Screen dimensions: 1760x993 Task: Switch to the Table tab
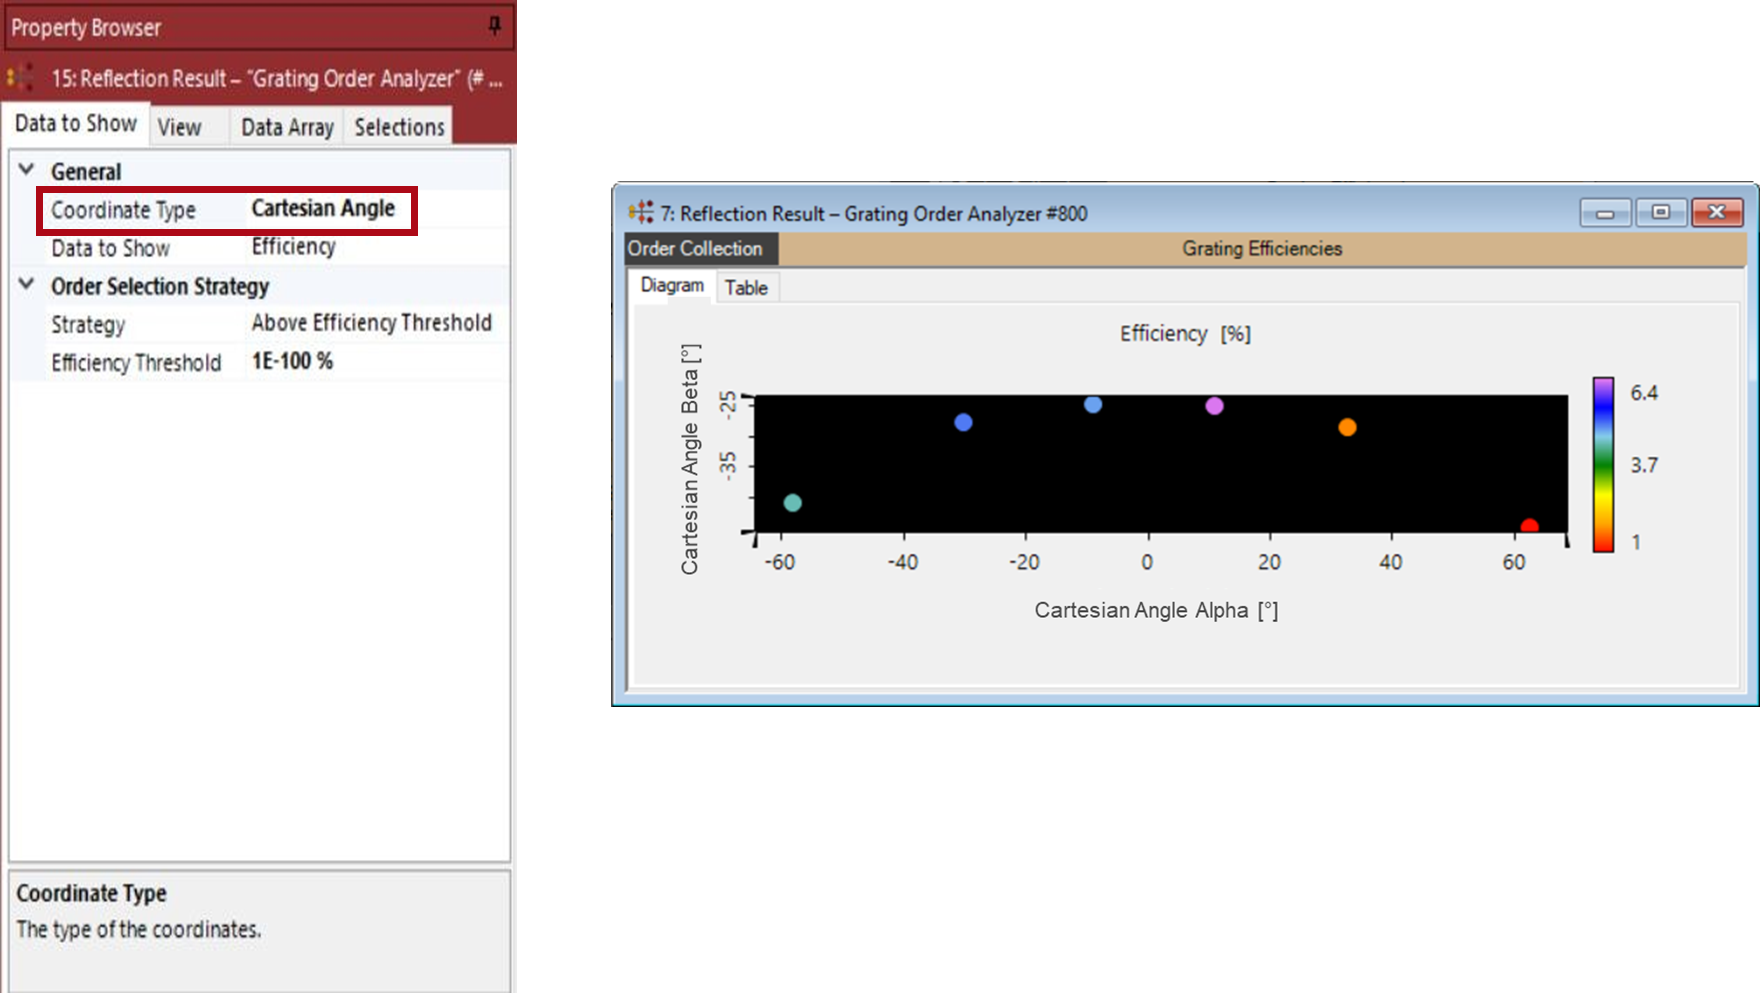pos(746,288)
